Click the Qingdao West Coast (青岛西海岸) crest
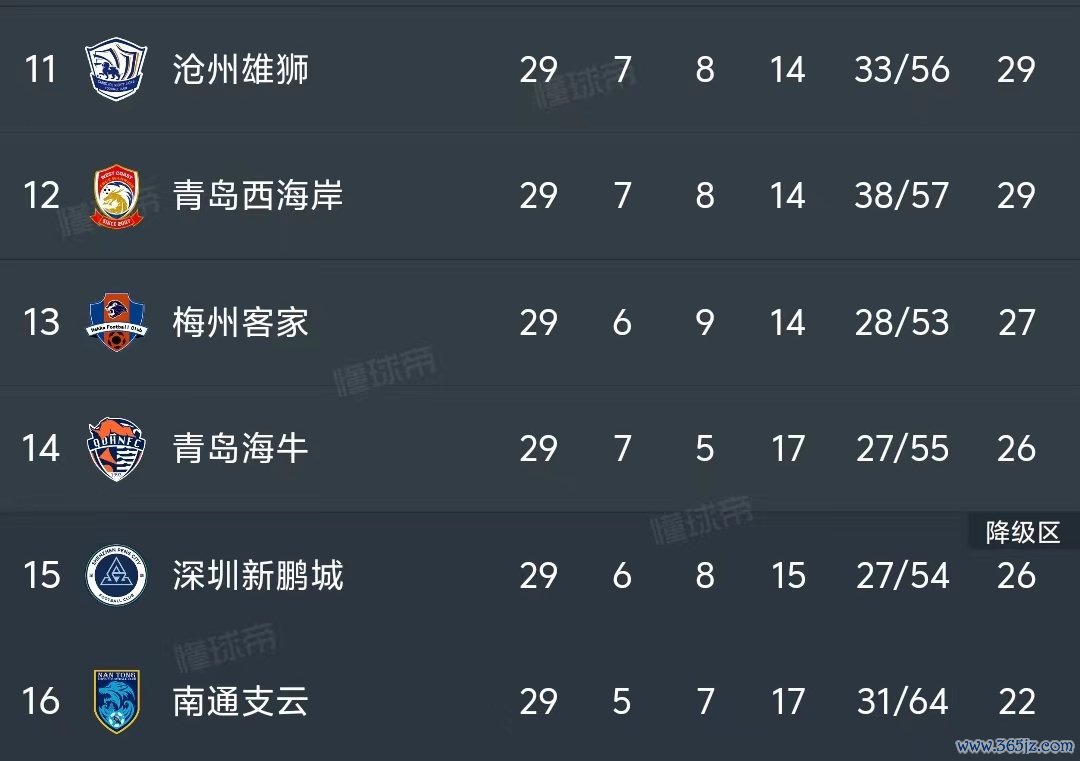The height and width of the screenshot is (761, 1080). click(x=116, y=196)
